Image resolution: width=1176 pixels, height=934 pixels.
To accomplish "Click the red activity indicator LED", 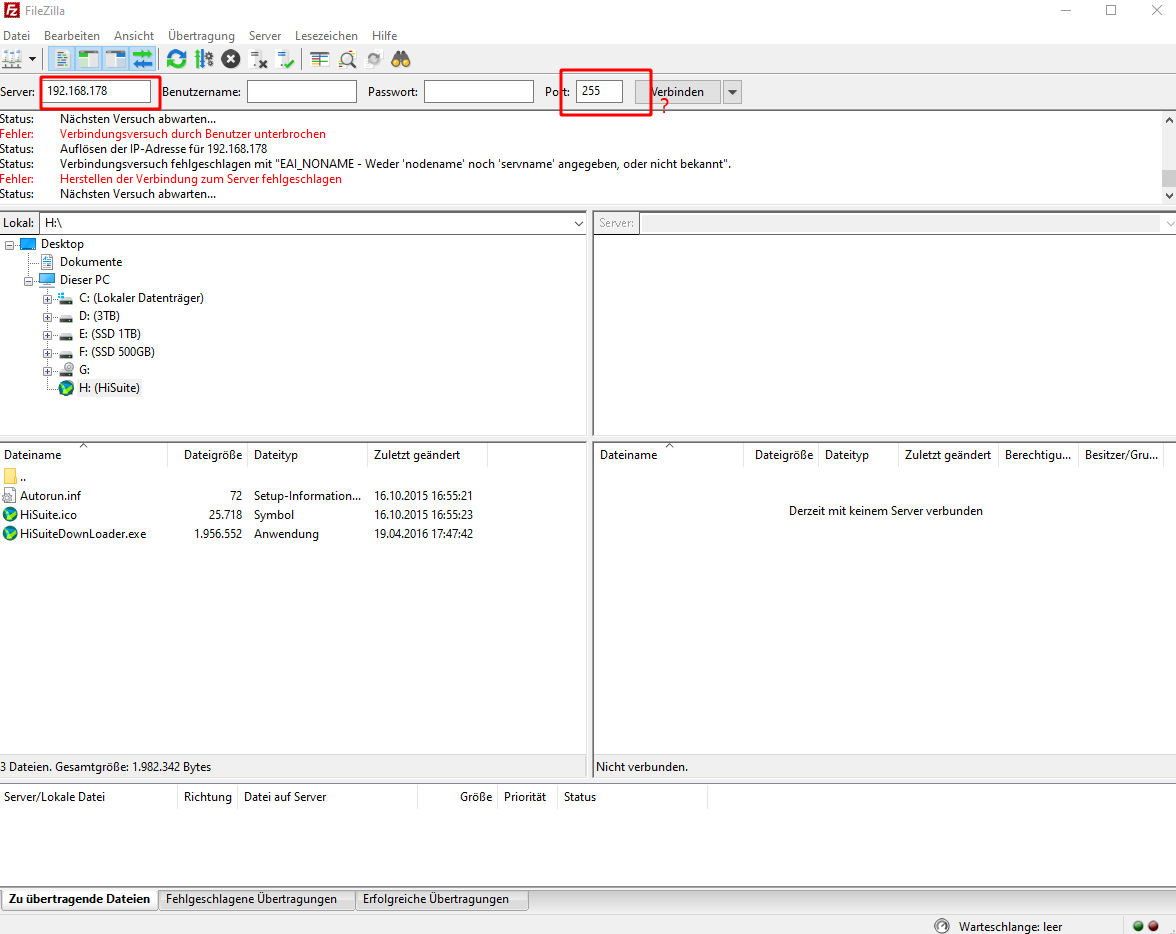I will (1154, 926).
